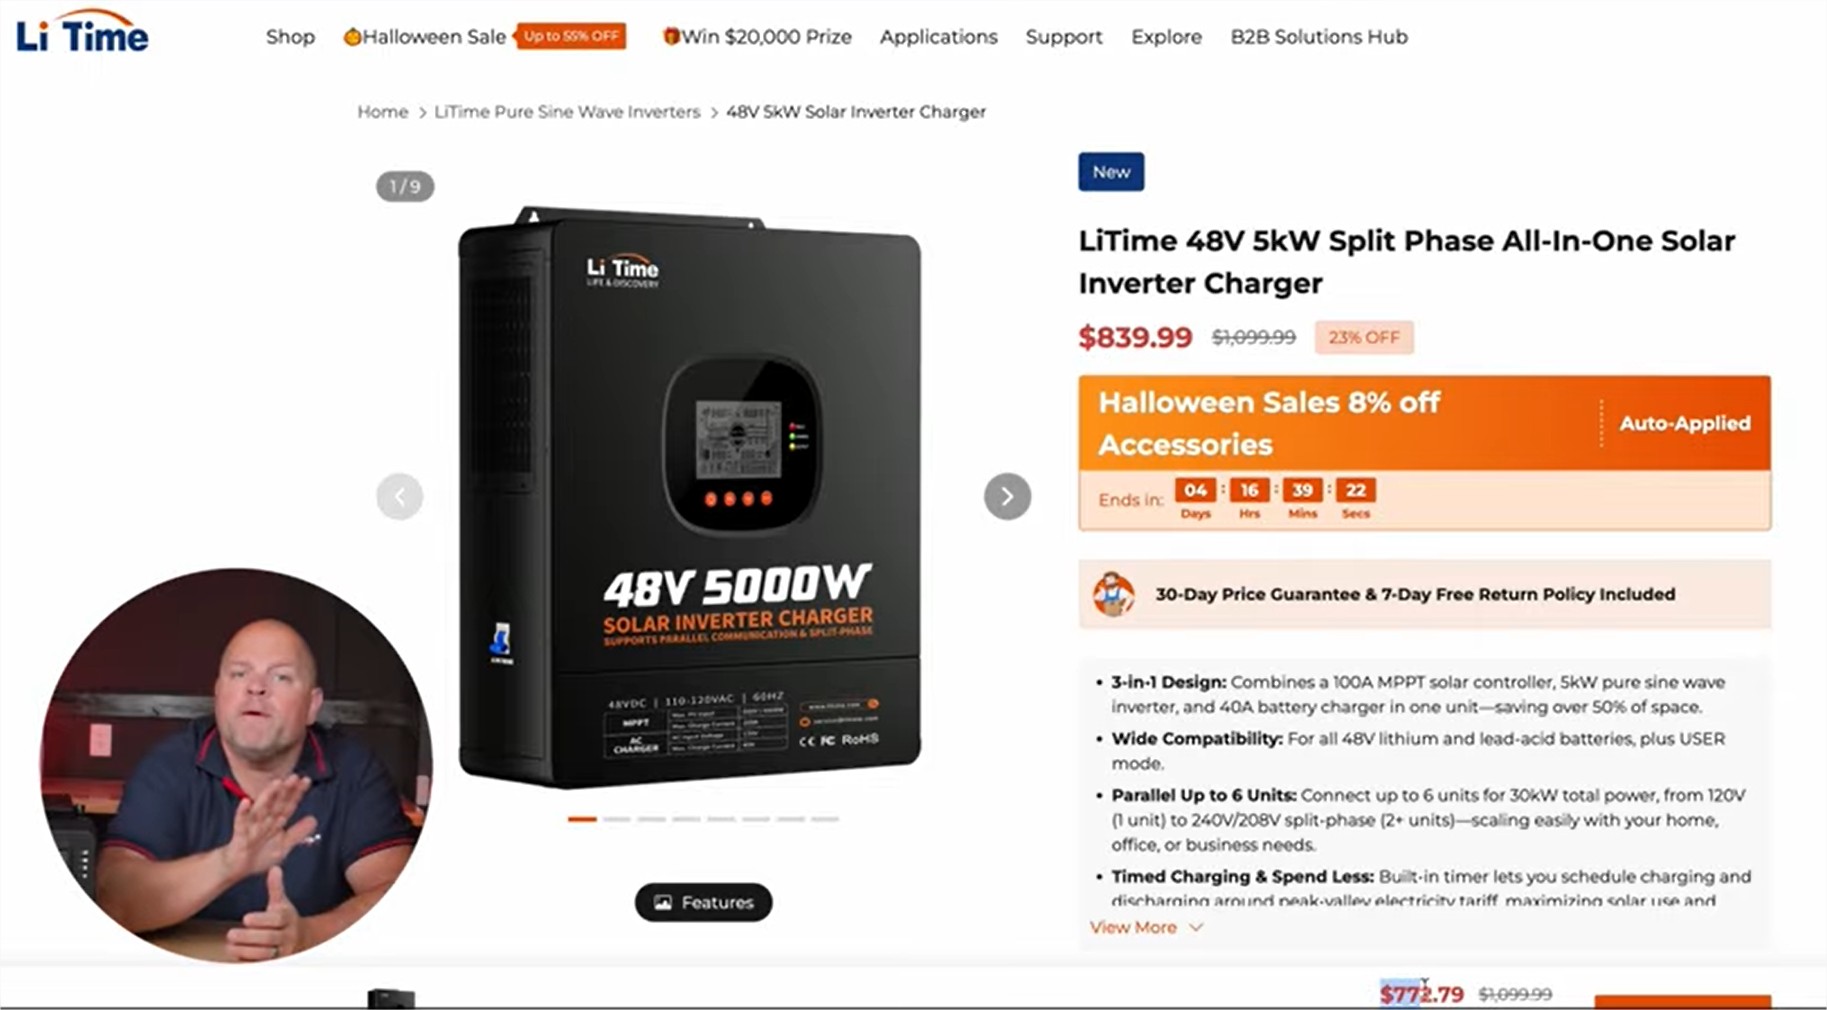
Task: Open B2B Solutions Hub
Action: tap(1319, 37)
